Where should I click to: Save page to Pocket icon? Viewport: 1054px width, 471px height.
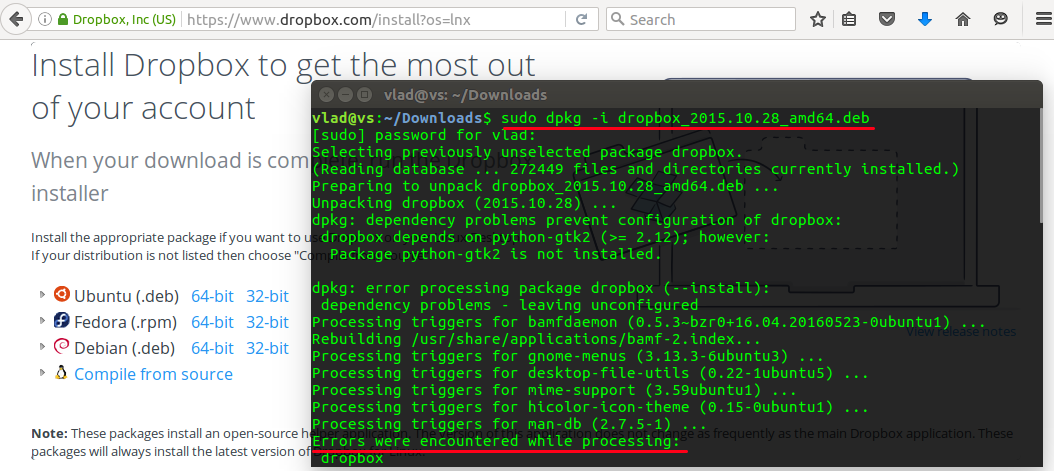887,19
